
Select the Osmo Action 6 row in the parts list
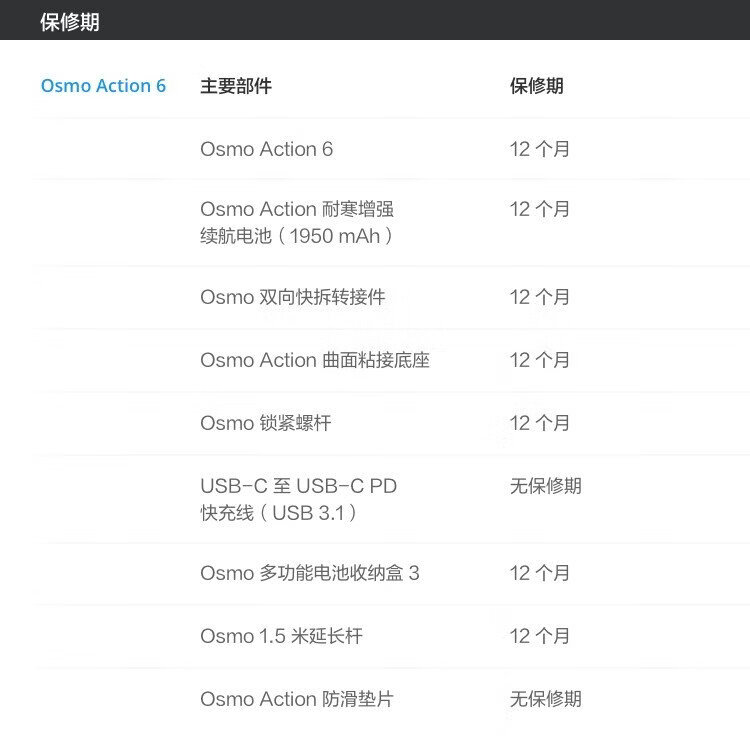tap(266, 149)
